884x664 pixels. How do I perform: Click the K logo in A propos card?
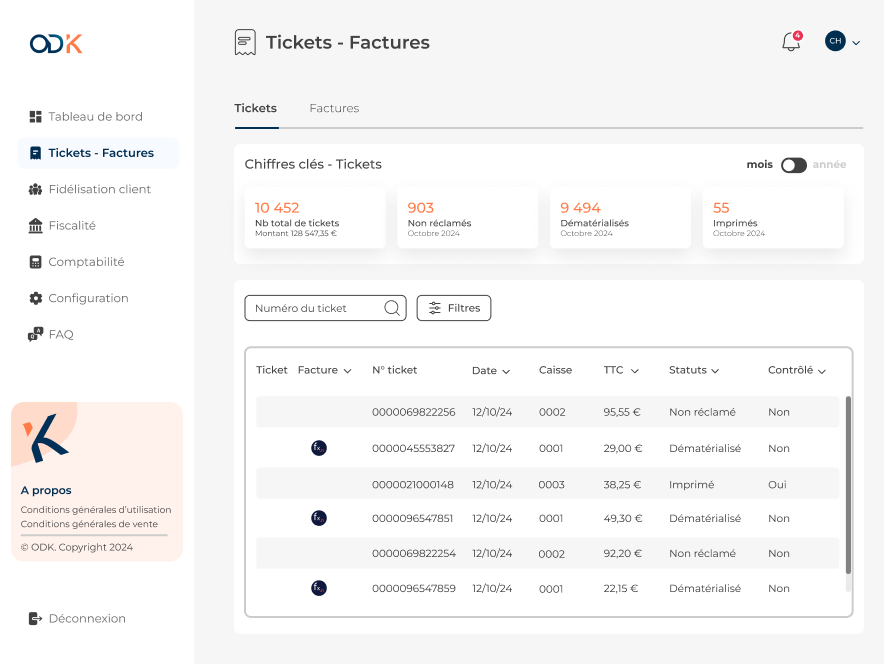point(45,438)
